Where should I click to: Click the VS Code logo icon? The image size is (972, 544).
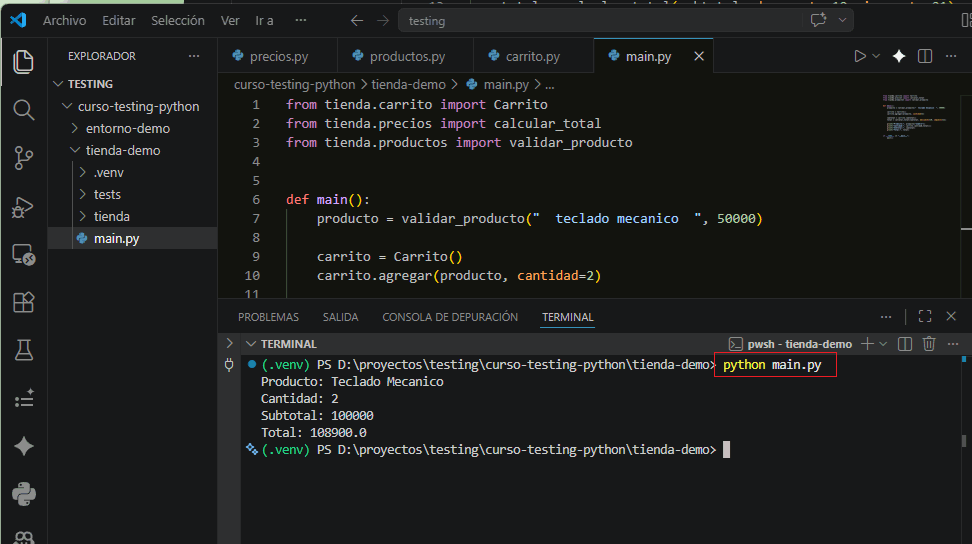(x=18, y=20)
